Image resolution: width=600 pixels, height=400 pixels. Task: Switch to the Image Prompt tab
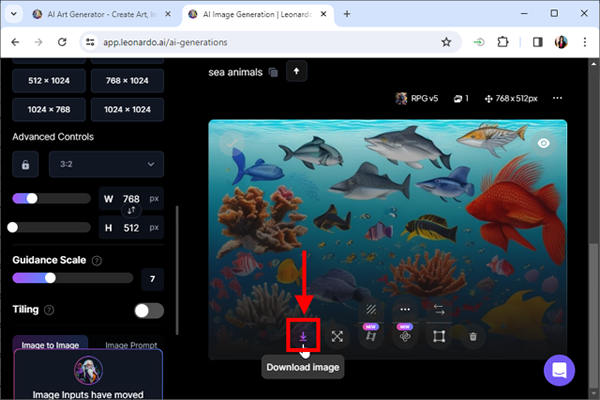131,345
